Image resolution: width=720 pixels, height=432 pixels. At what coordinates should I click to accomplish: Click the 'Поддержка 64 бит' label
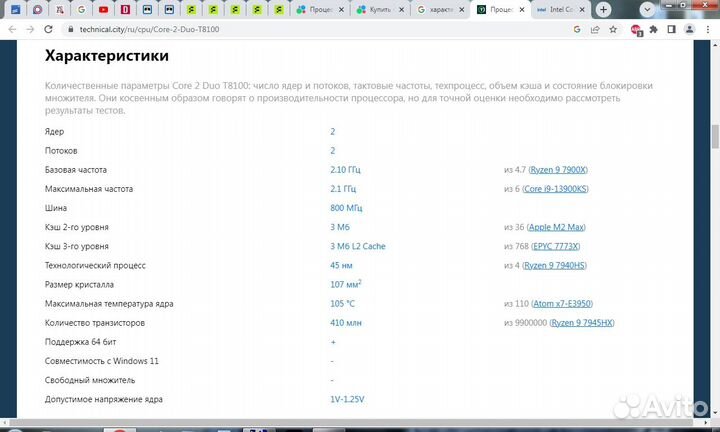tap(80, 342)
